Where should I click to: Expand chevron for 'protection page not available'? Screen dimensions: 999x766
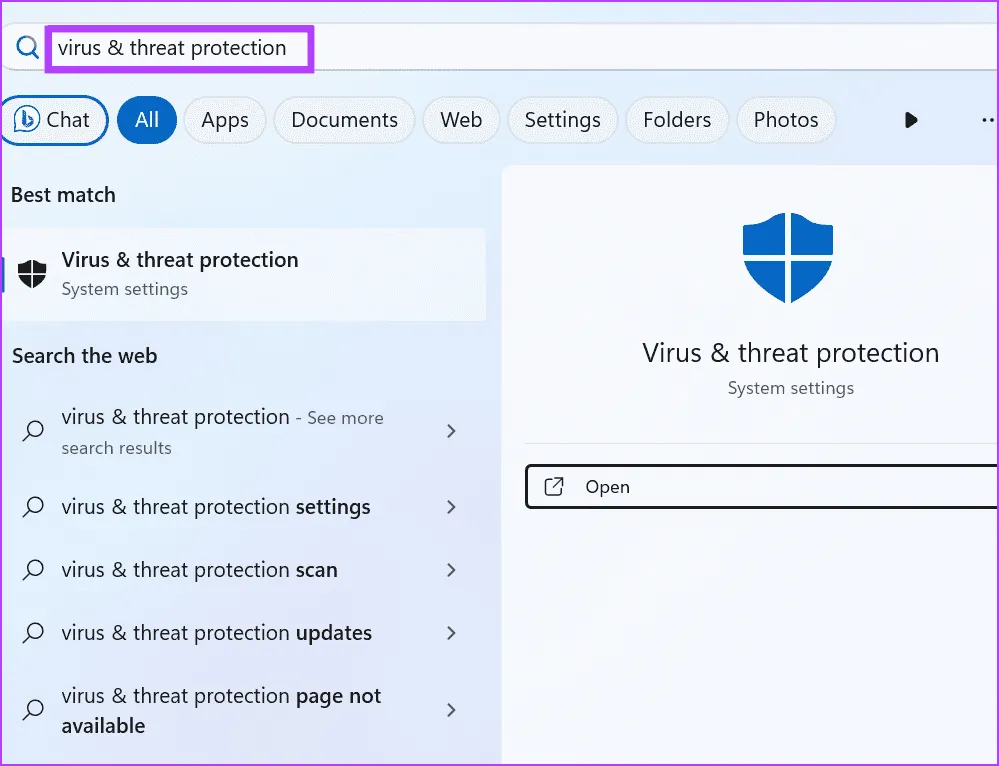coord(451,710)
